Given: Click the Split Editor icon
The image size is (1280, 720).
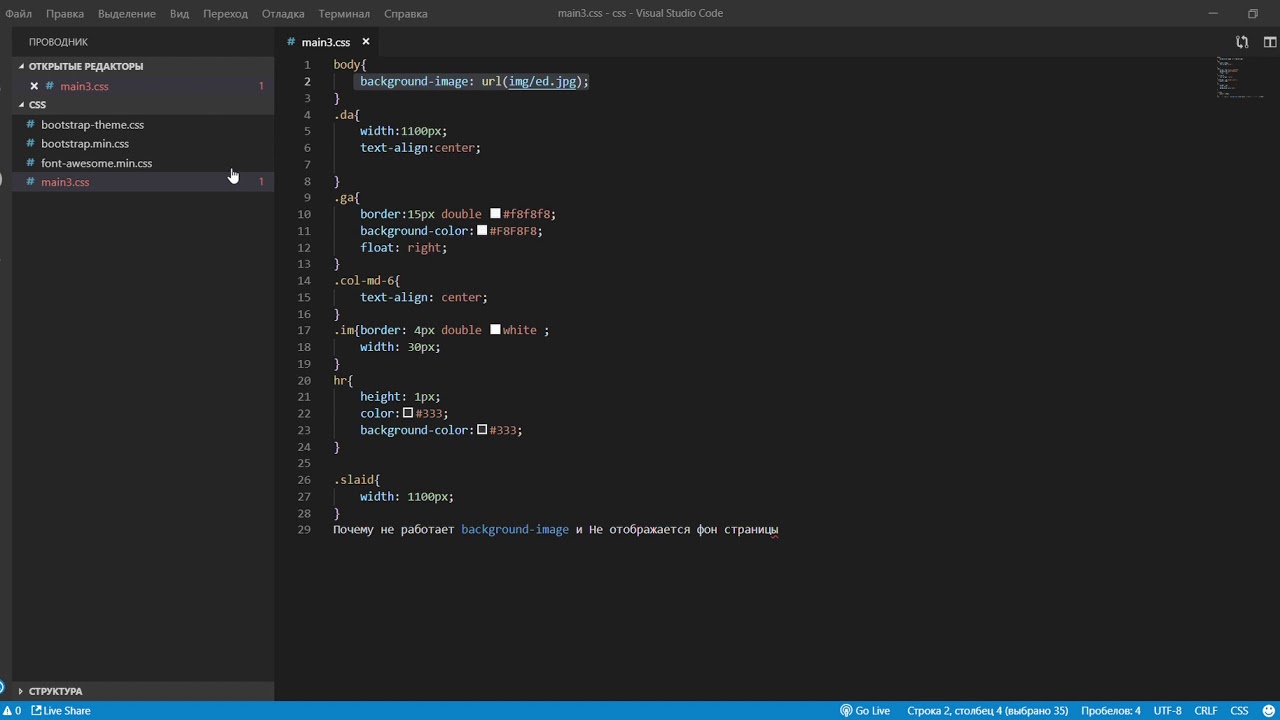Looking at the screenshot, I should pos(1270,42).
